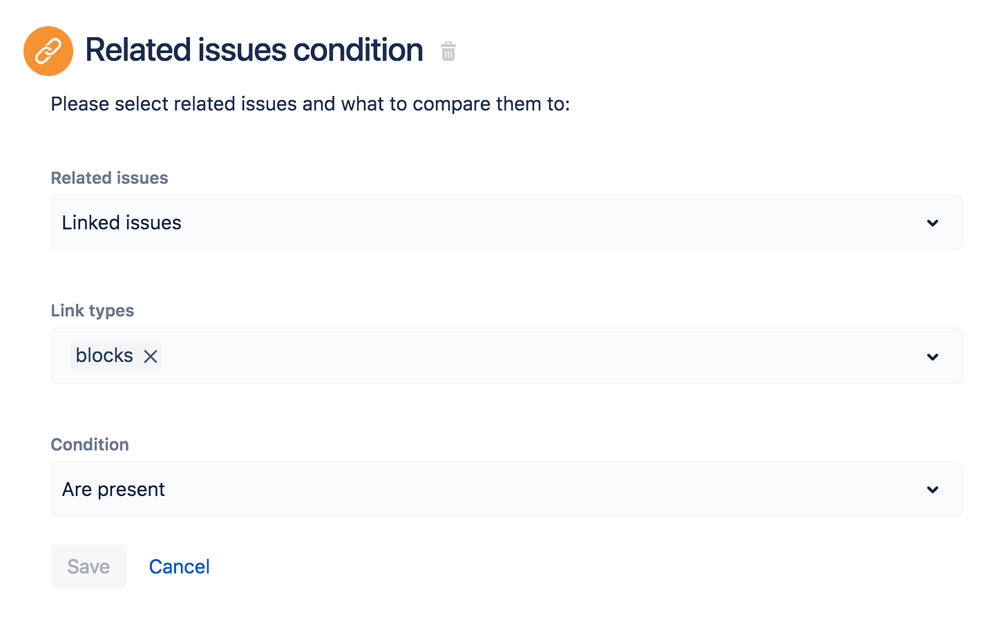Focus the empty area right of the blocks tag
This screenshot has height=619, width=999.
(540, 356)
